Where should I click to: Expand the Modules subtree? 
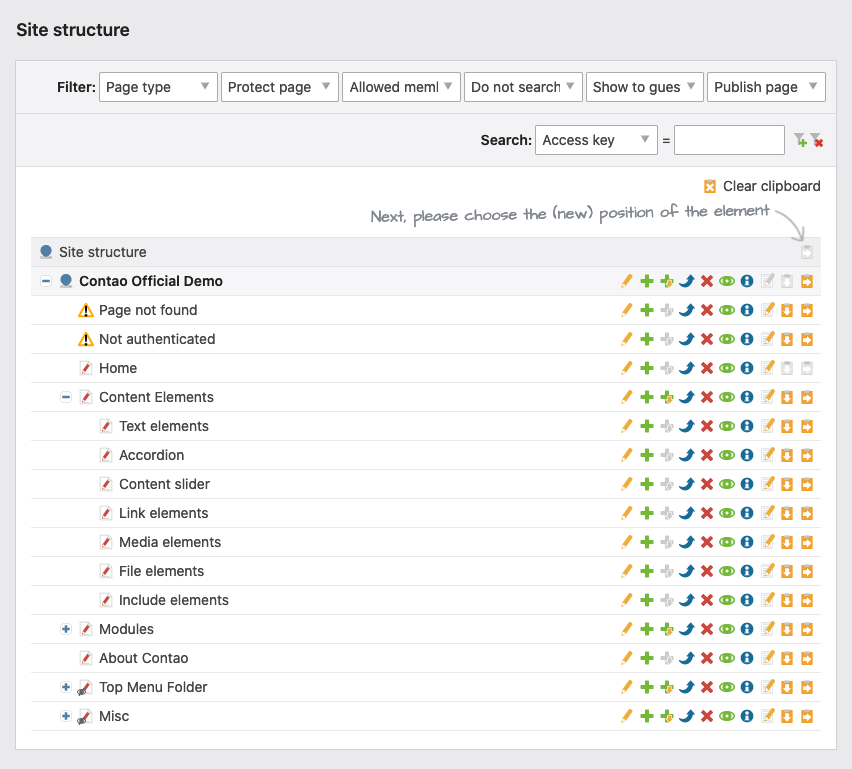point(66,629)
